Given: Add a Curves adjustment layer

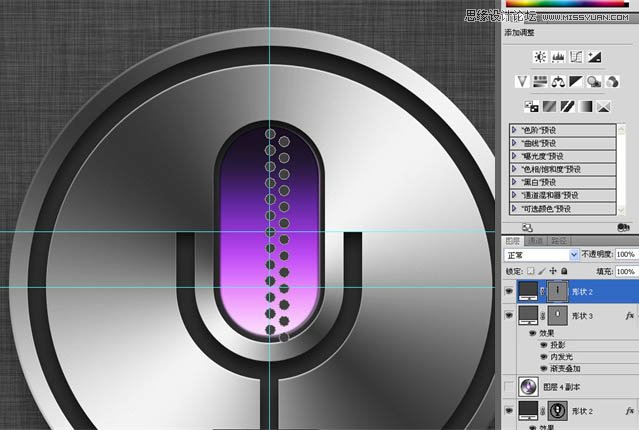Looking at the screenshot, I should tap(576, 57).
